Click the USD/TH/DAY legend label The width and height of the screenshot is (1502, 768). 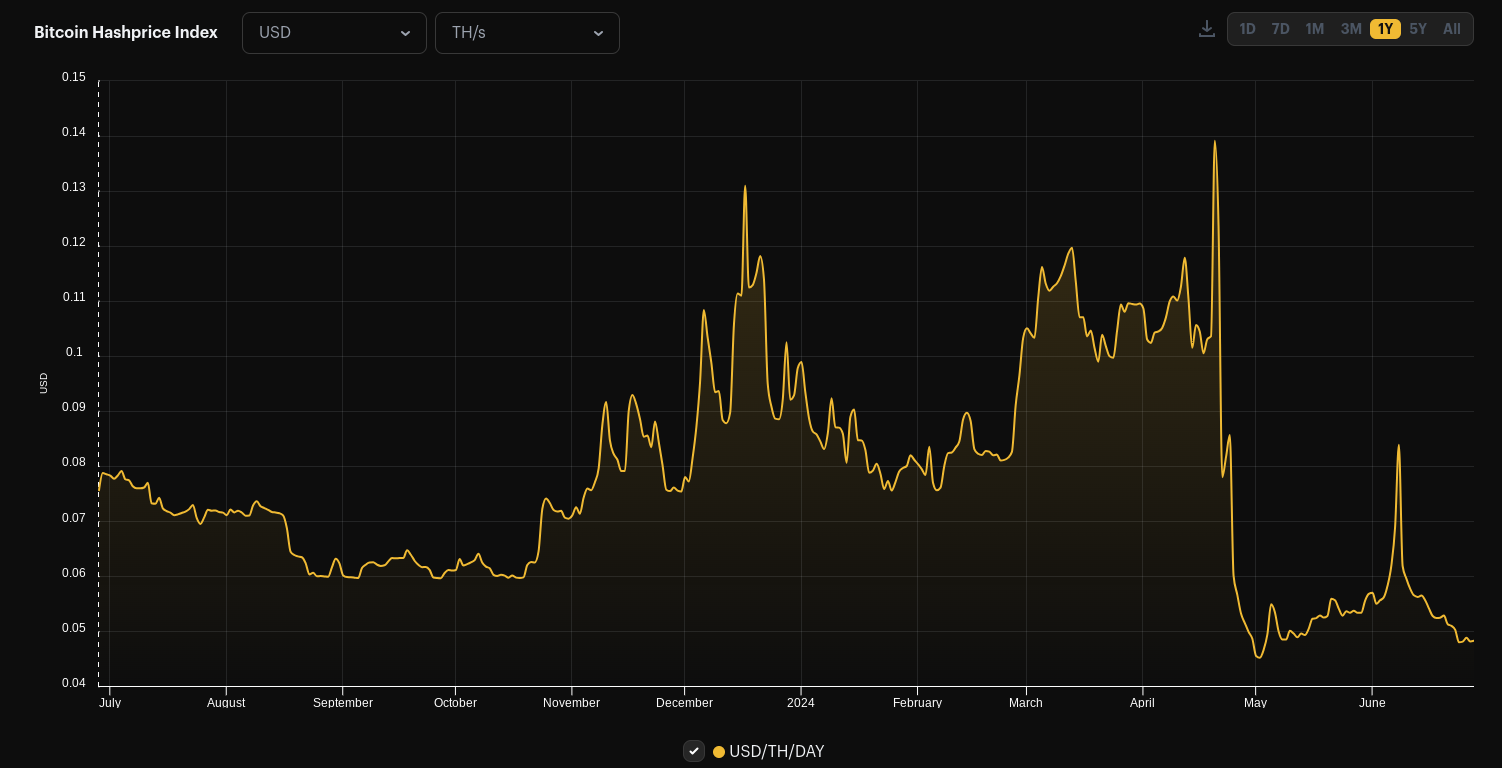click(x=776, y=751)
